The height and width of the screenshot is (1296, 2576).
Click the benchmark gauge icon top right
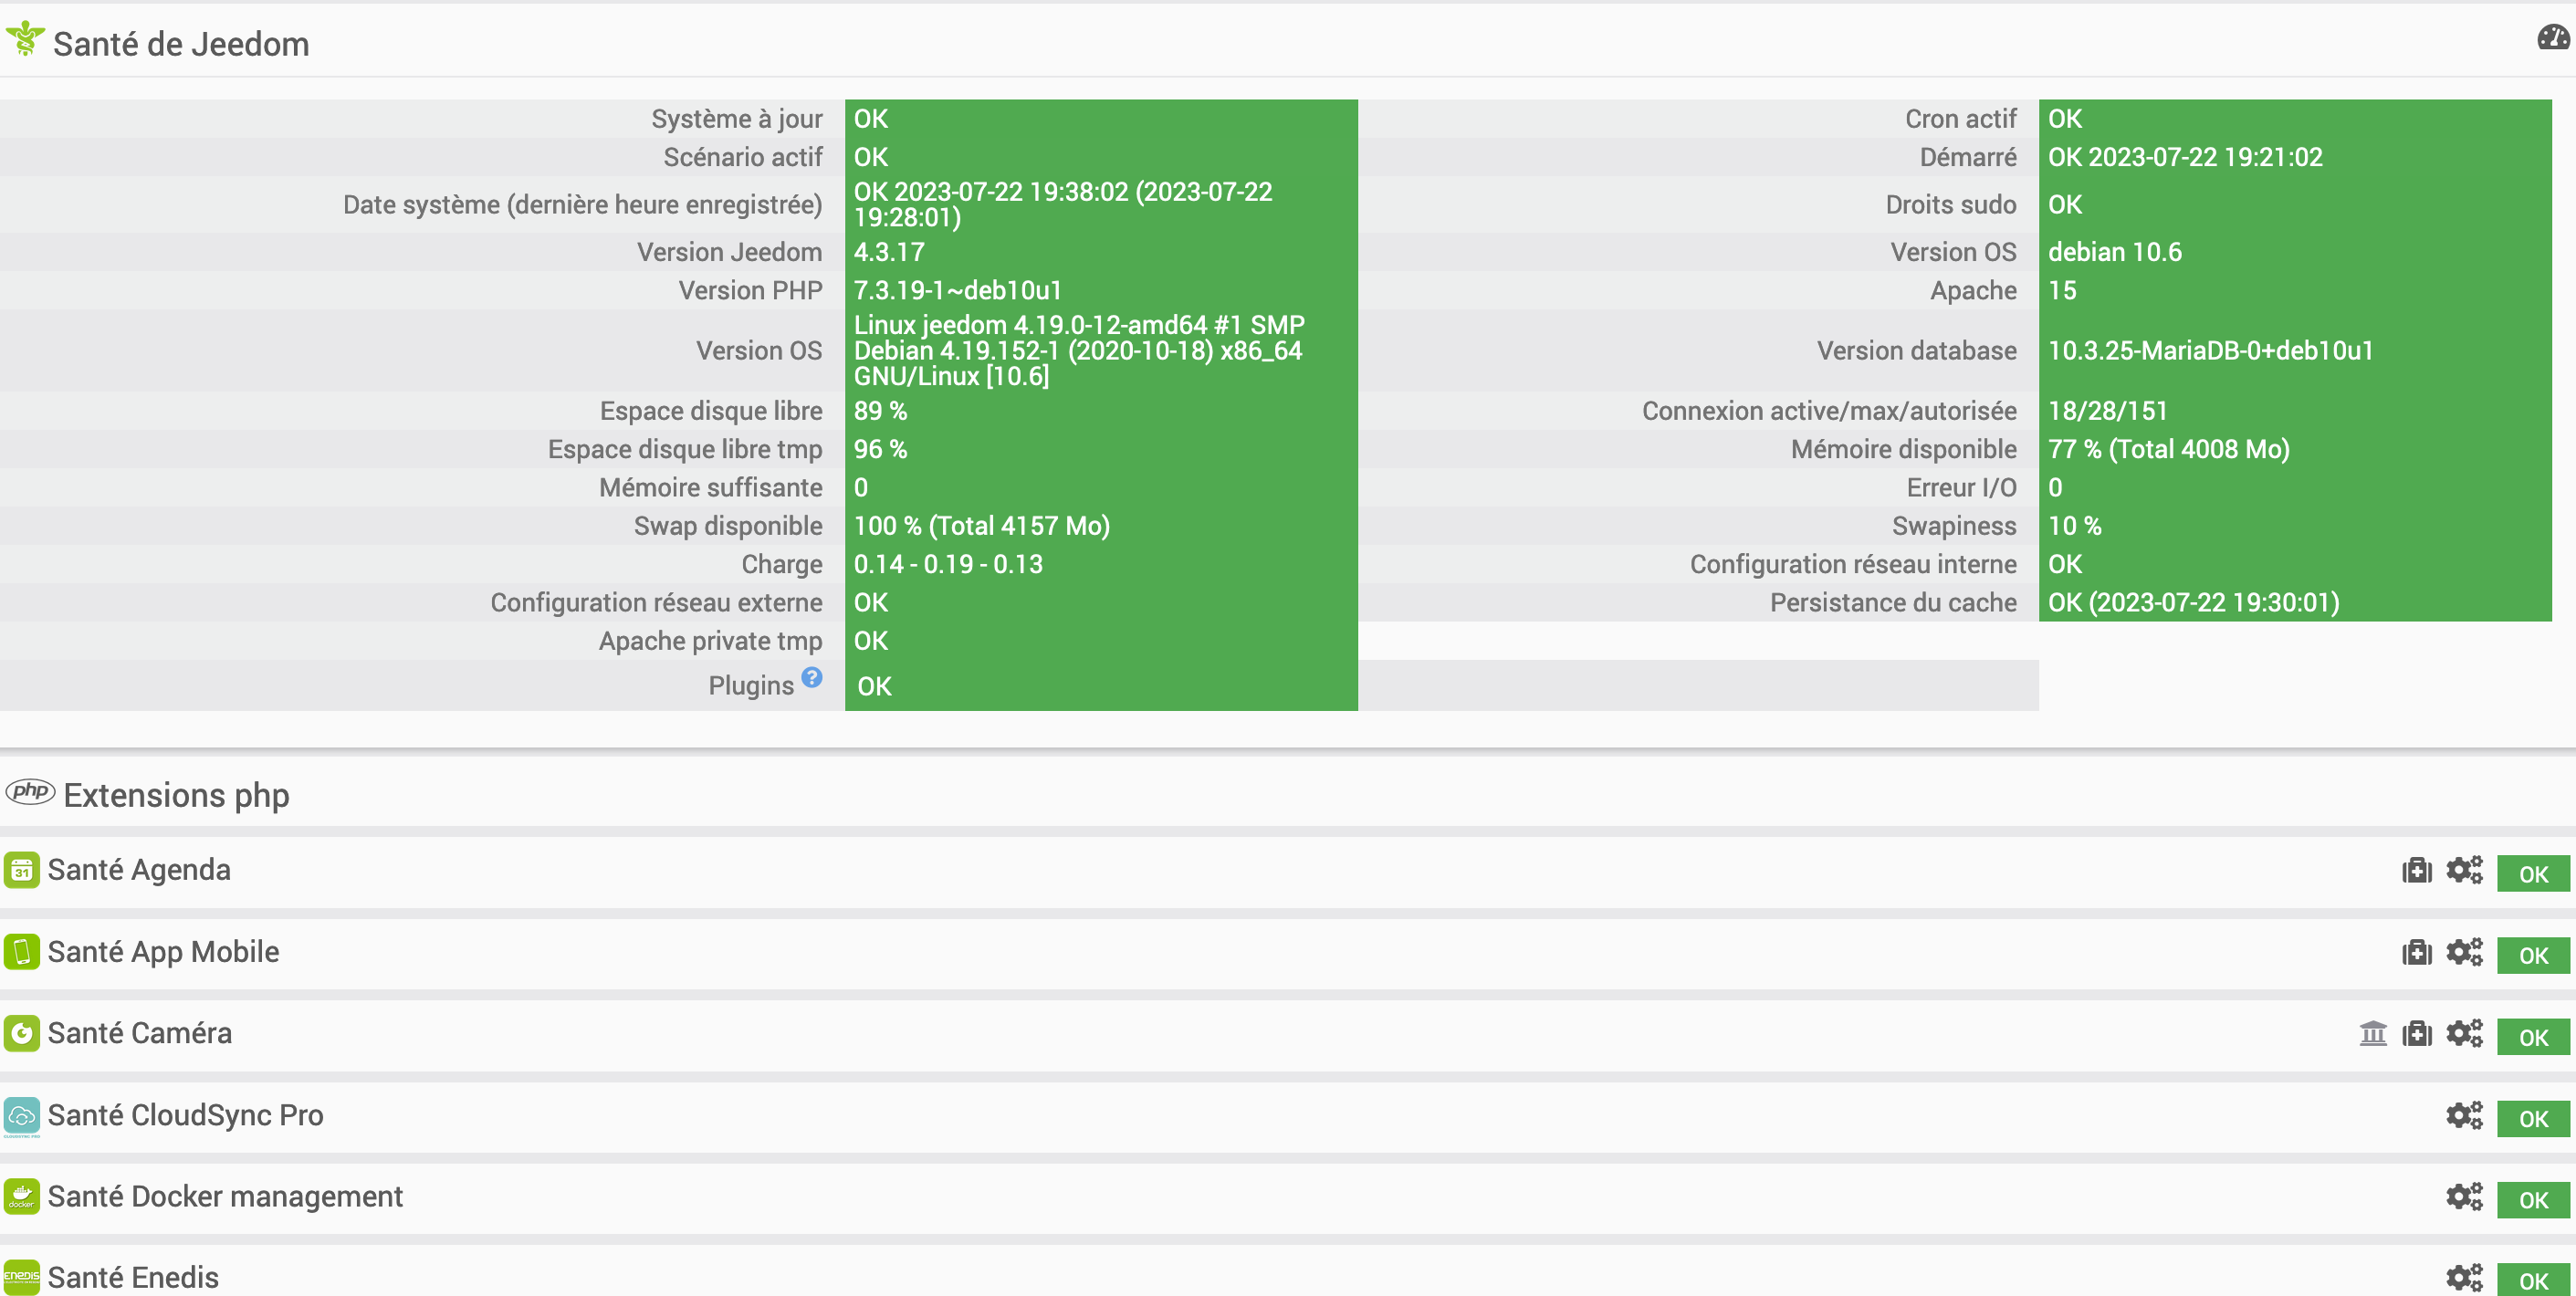[2552, 38]
